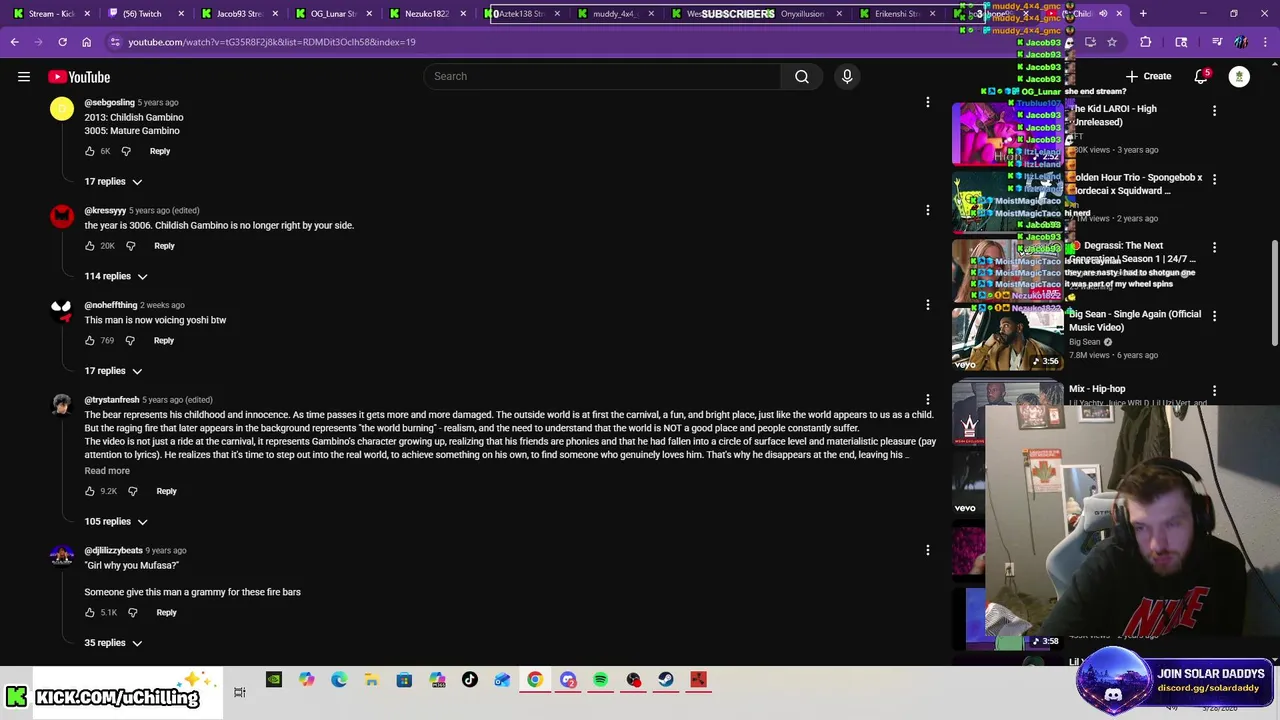Open action menu for @sebgosling comment
Screen dimensions: 1280x720
[x=927, y=103]
